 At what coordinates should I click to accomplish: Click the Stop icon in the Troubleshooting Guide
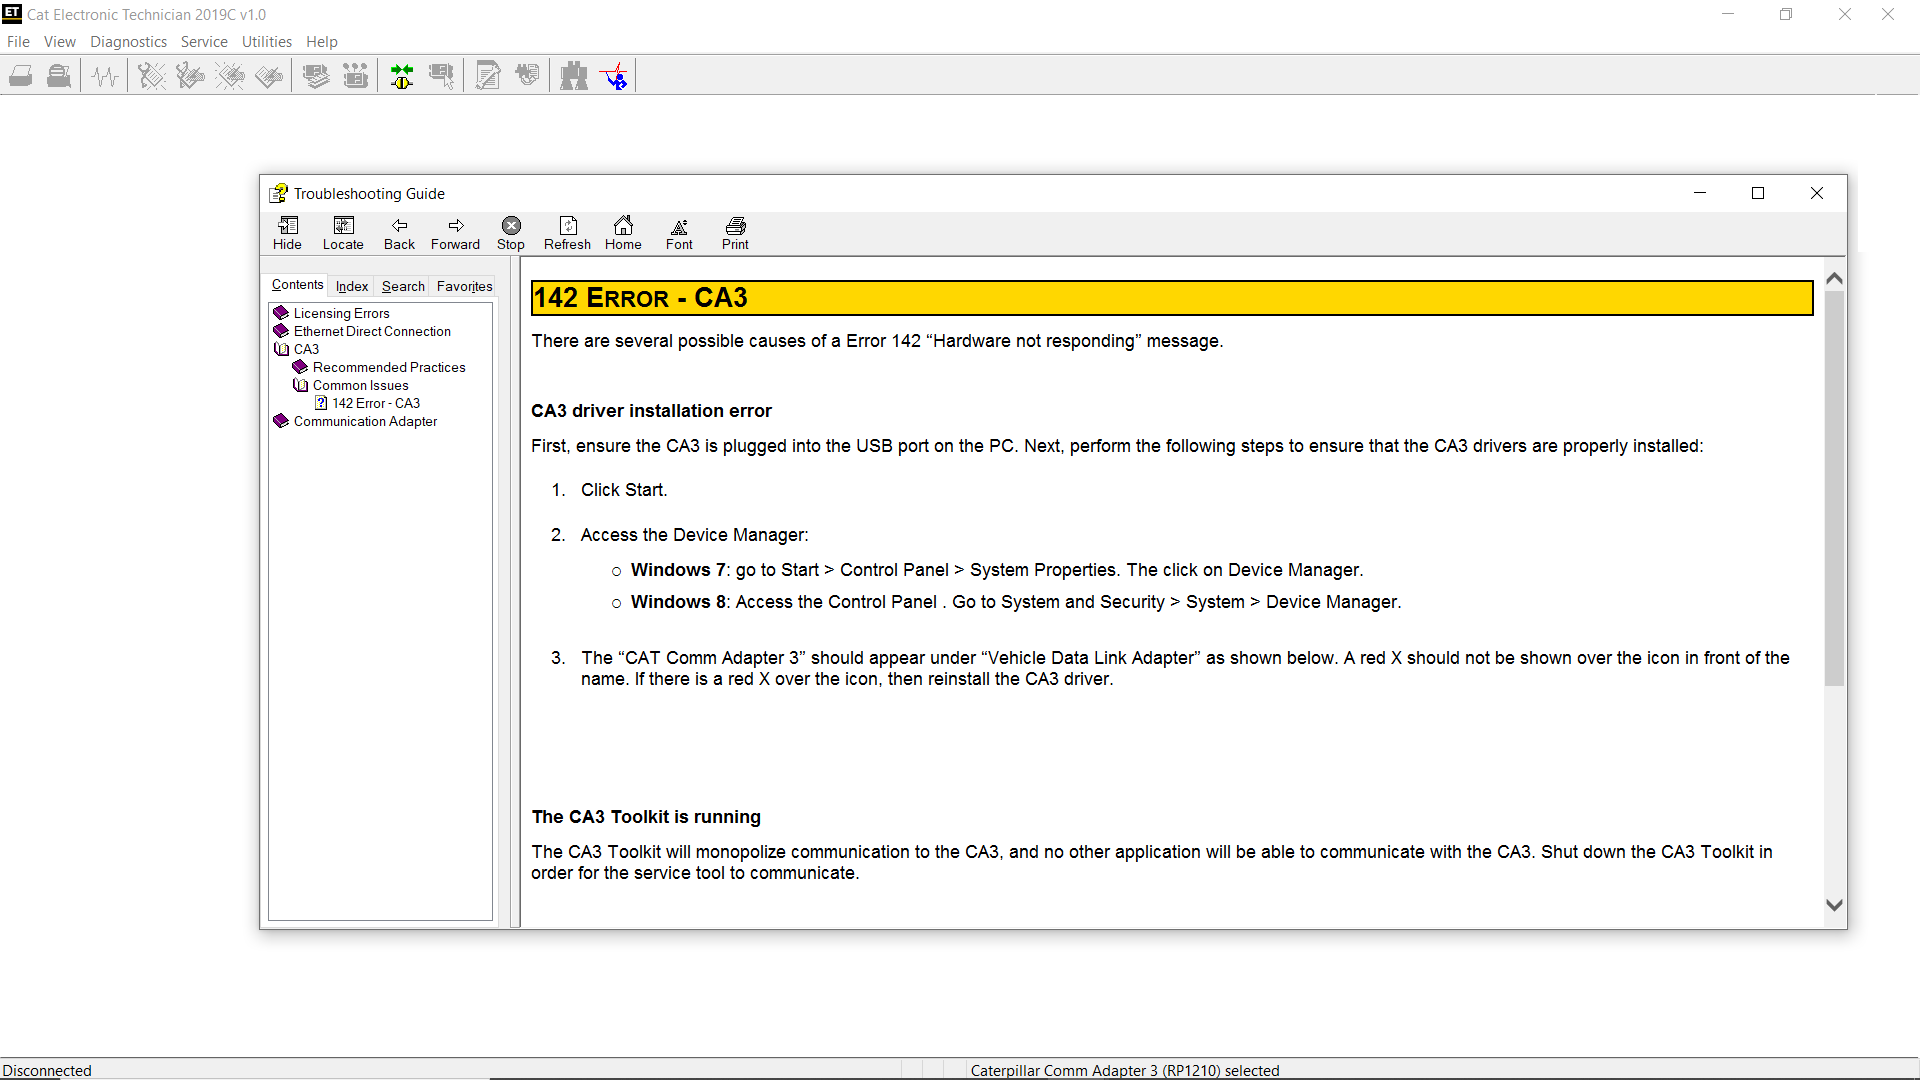[511, 233]
